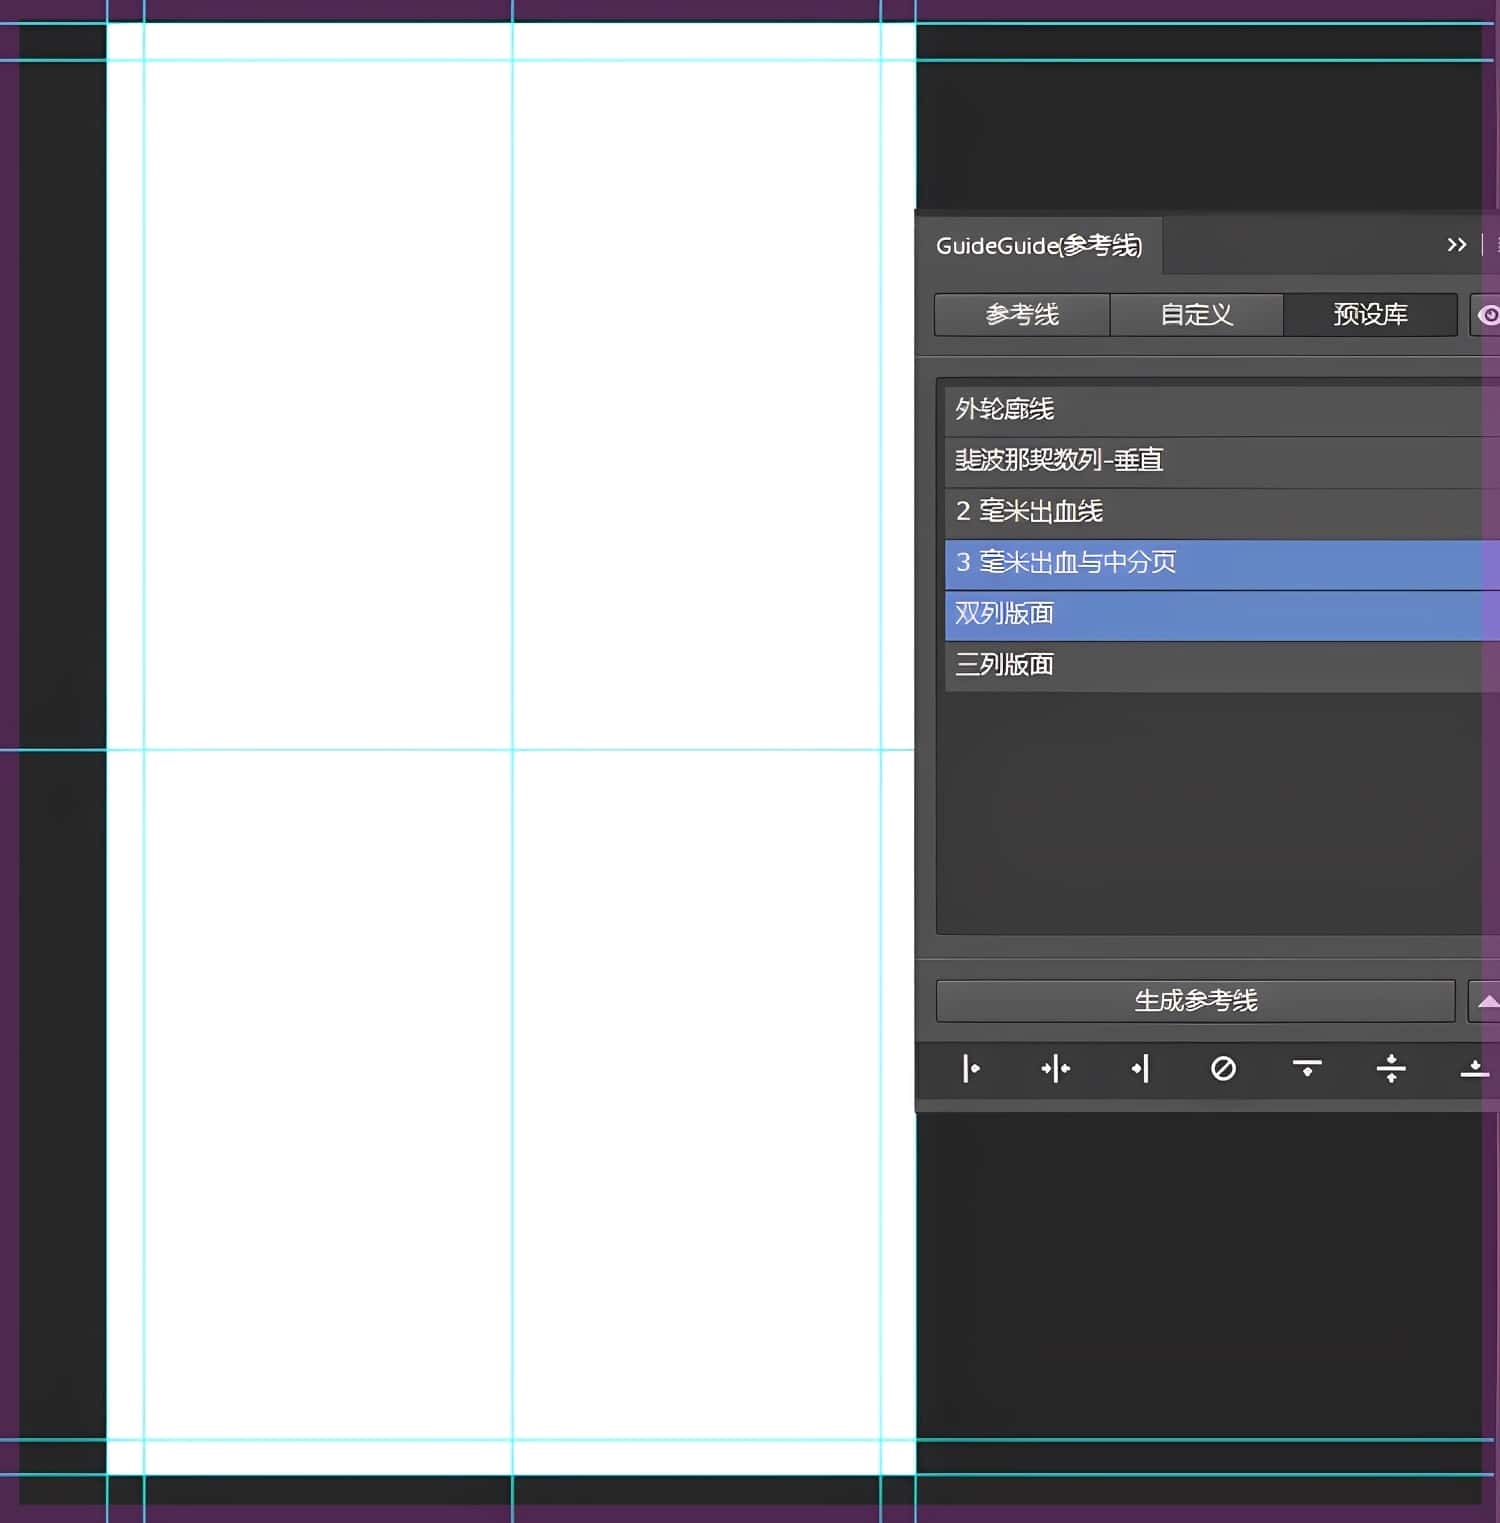Add a vertical midpoint guide
This screenshot has width=1500, height=1523.
pyautogui.click(x=1055, y=1069)
